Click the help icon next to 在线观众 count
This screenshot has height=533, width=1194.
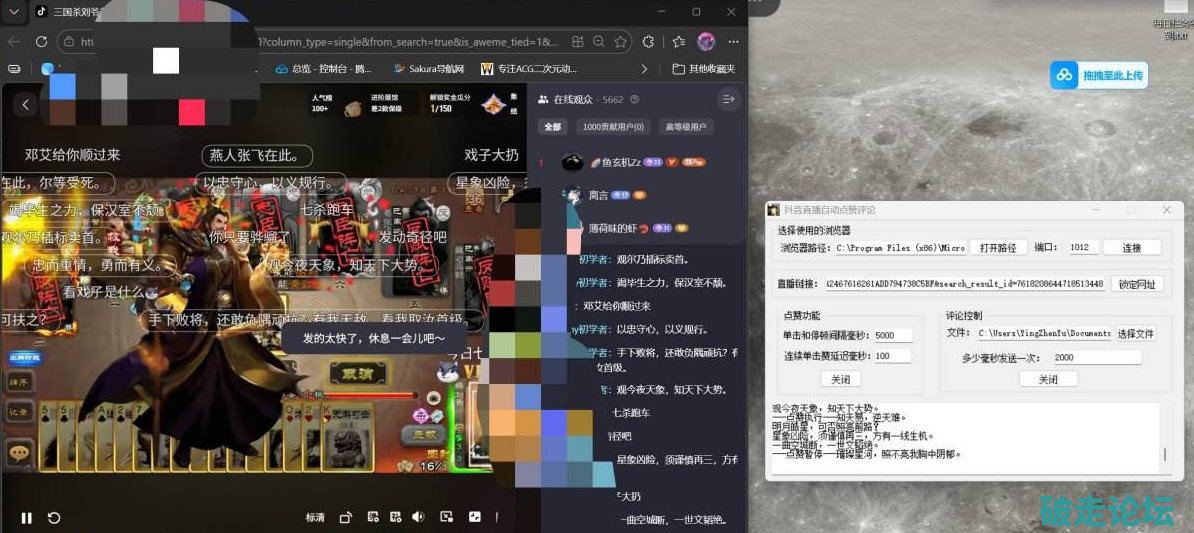pos(634,100)
